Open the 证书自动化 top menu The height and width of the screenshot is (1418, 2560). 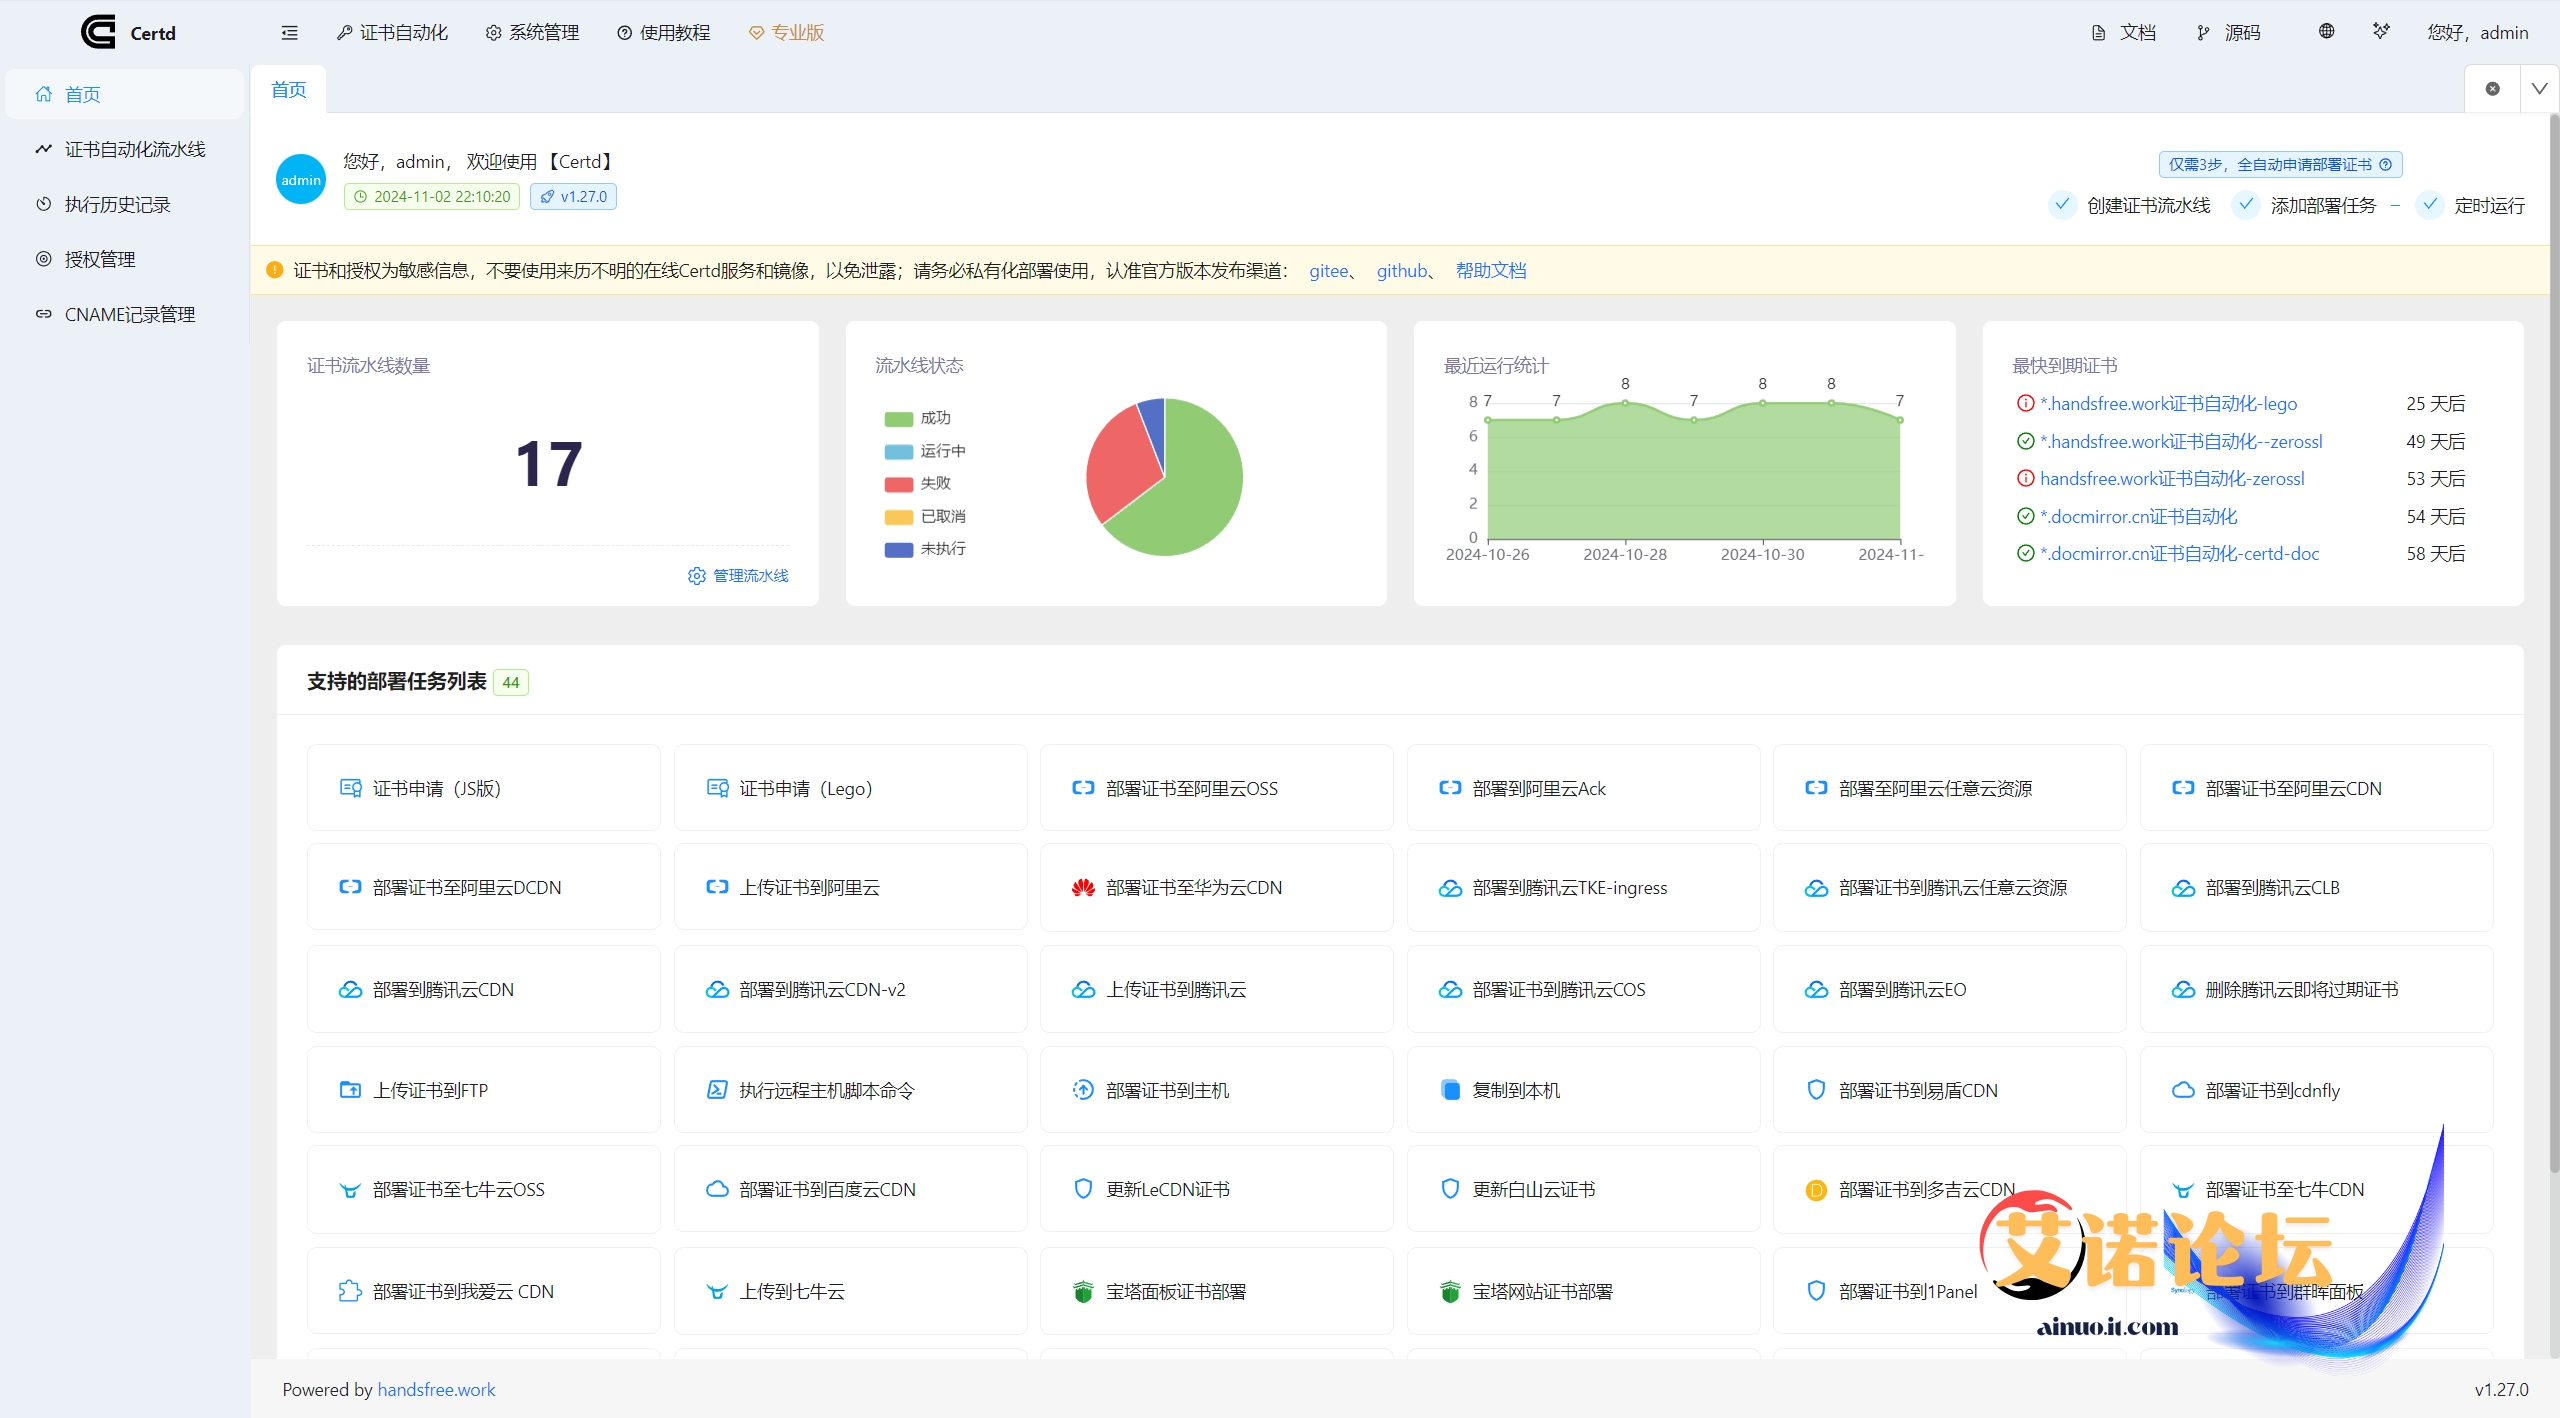[392, 33]
